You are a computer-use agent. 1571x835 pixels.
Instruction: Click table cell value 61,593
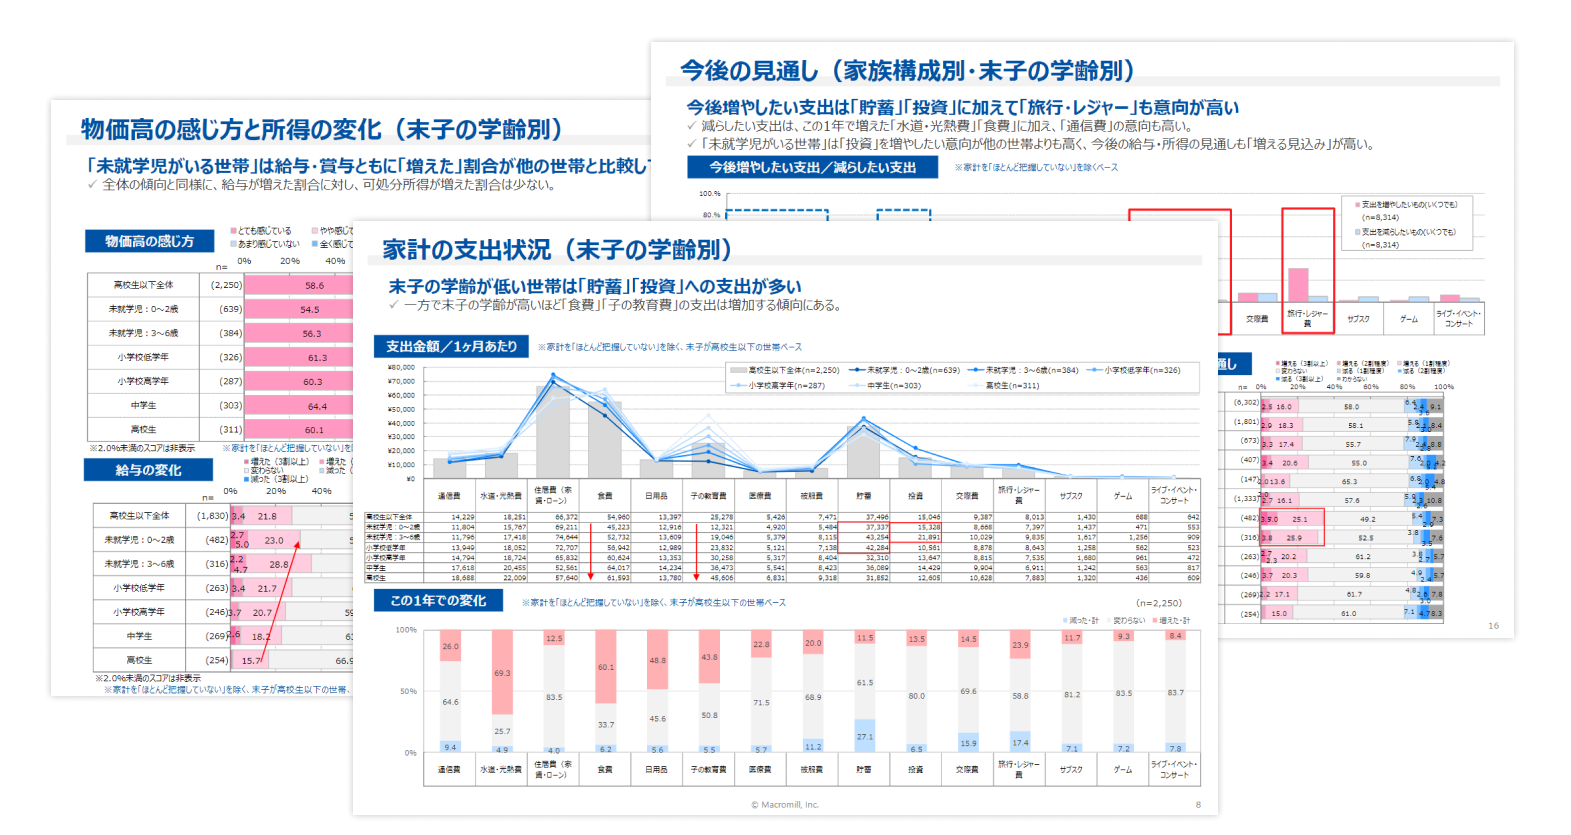pos(618,577)
